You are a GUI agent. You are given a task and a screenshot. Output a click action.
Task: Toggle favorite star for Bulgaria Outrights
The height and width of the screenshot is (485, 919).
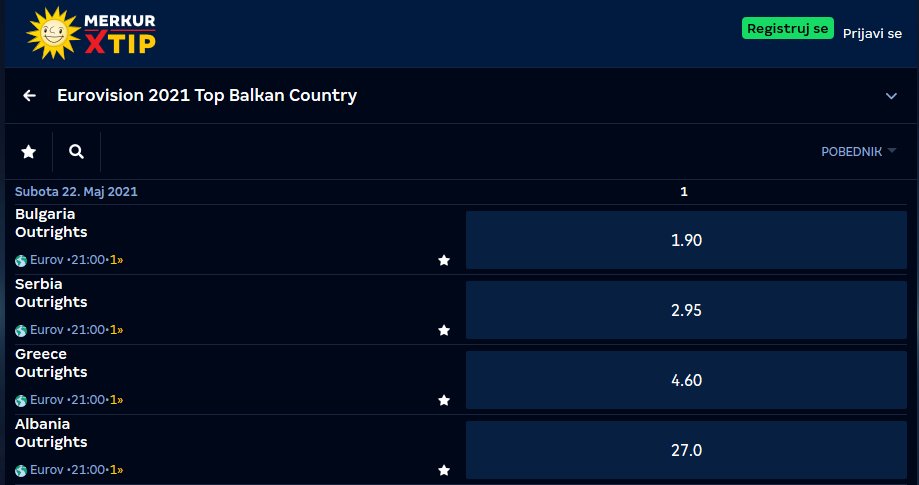click(x=444, y=260)
